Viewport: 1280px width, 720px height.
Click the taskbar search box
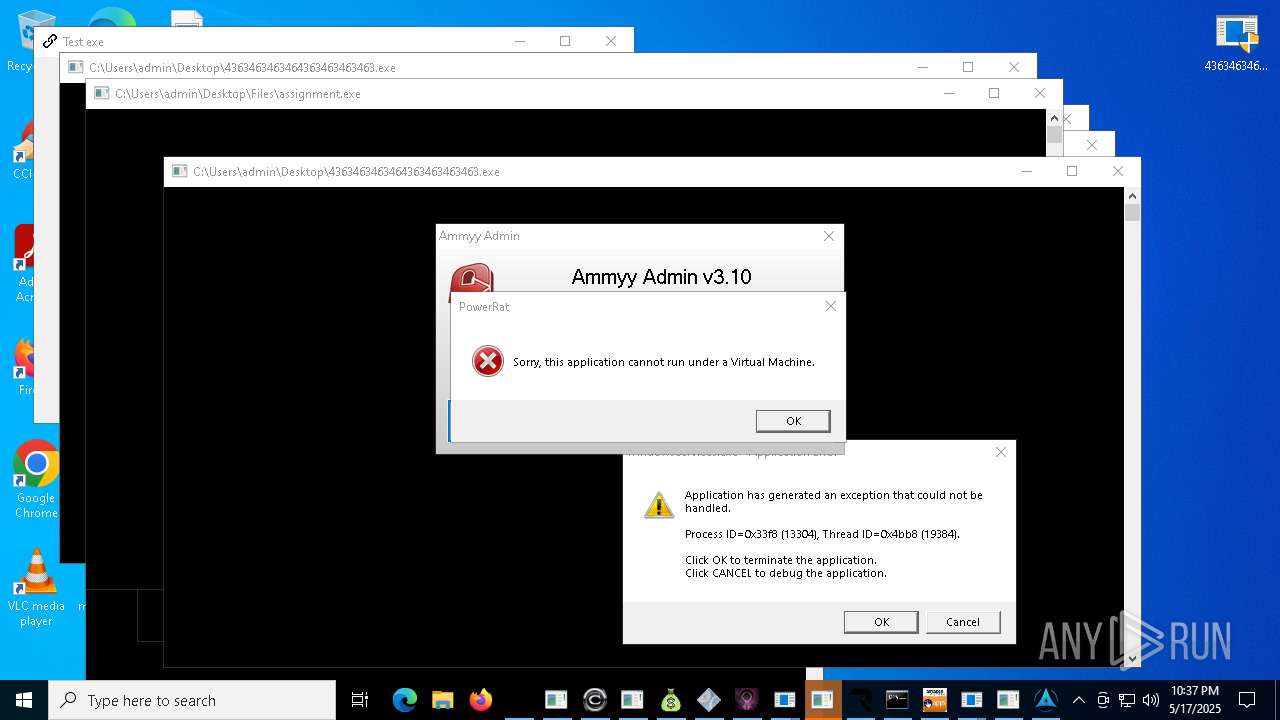point(192,700)
